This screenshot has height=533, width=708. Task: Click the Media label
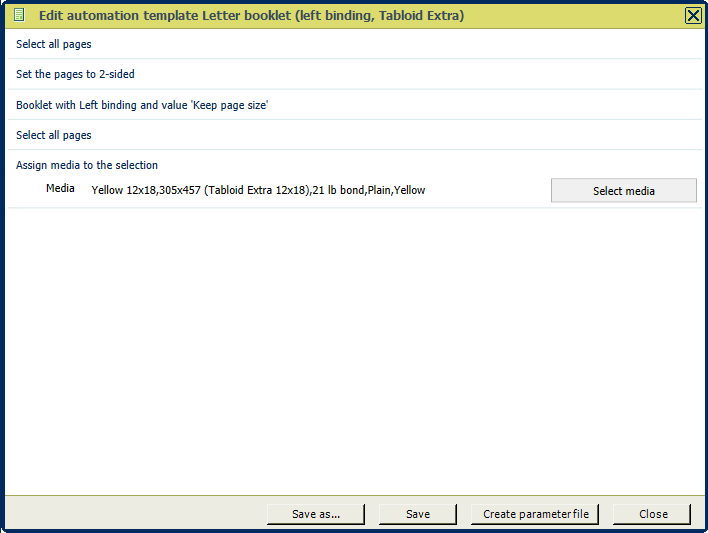coord(60,188)
